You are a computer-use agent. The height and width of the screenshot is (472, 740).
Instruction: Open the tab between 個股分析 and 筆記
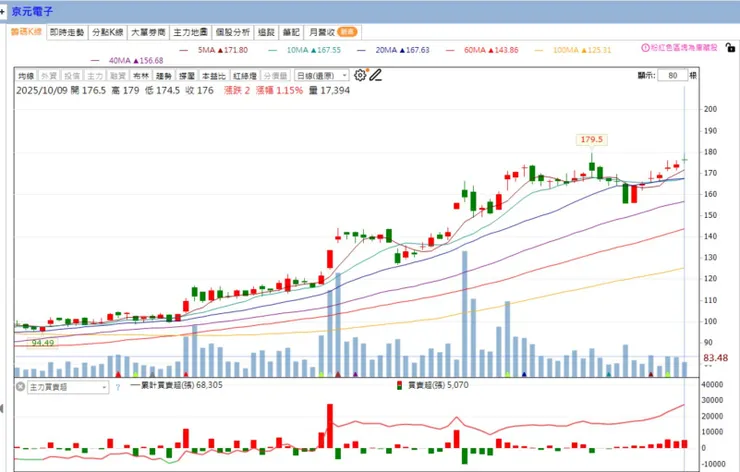266,32
